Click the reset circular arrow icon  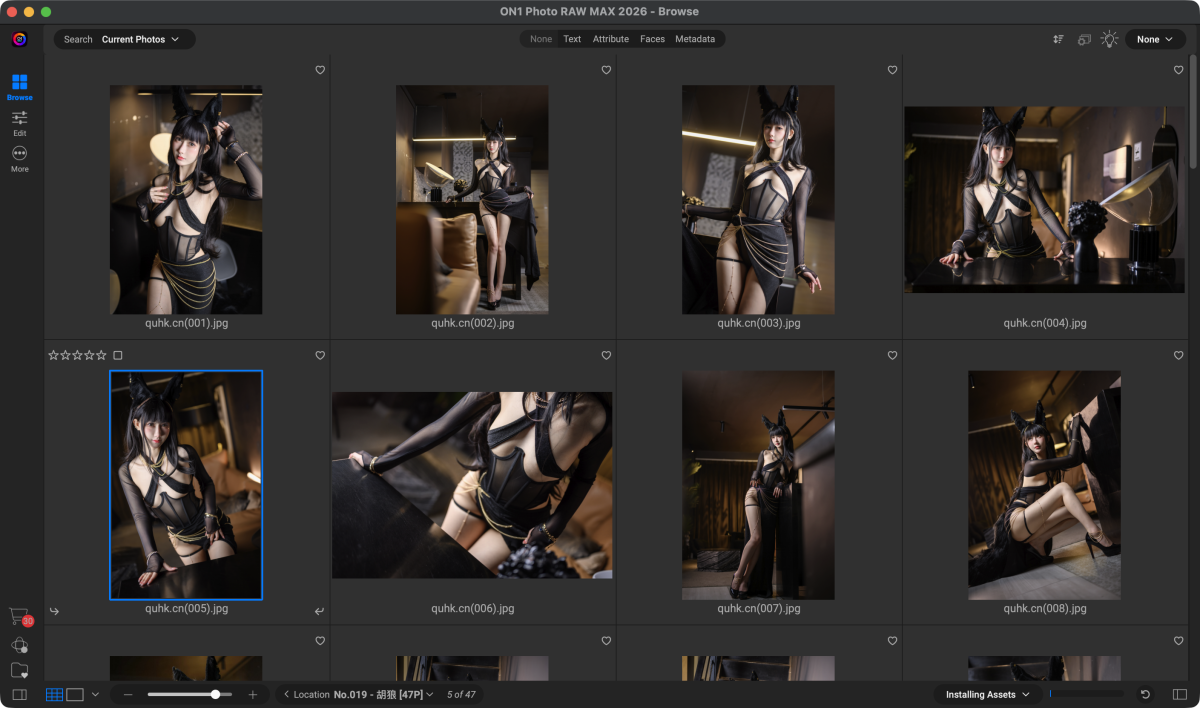click(x=1145, y=694)
